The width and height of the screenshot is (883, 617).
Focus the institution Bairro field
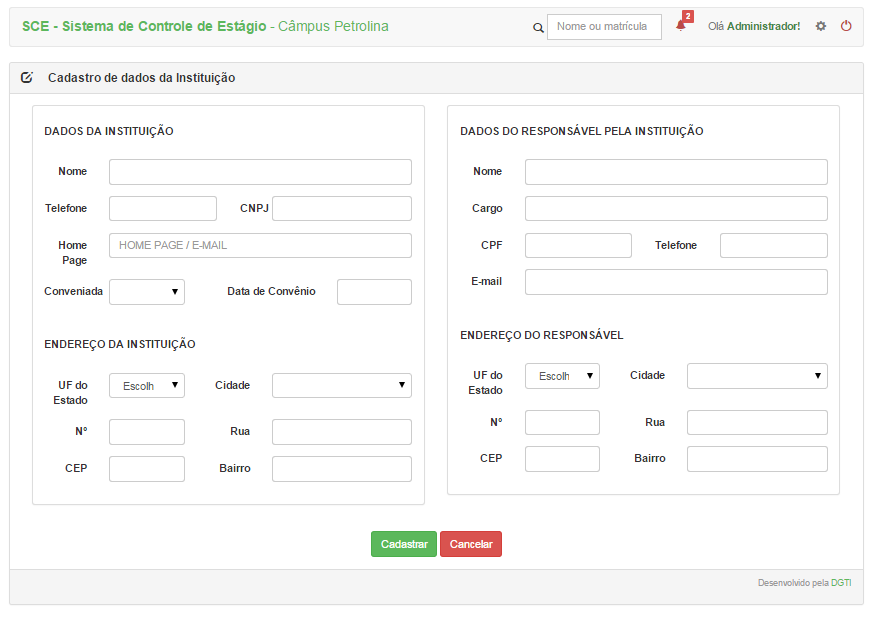pos(342,469)
